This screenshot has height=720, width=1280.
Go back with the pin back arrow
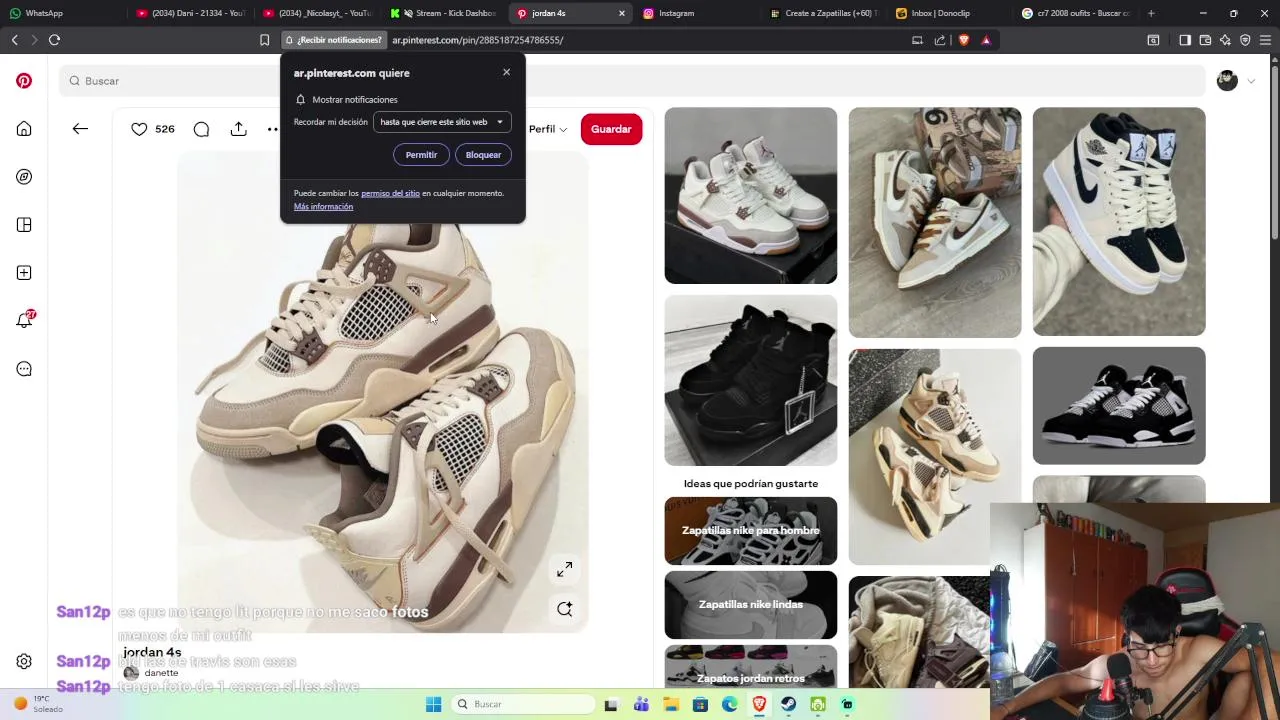point(80,129)
